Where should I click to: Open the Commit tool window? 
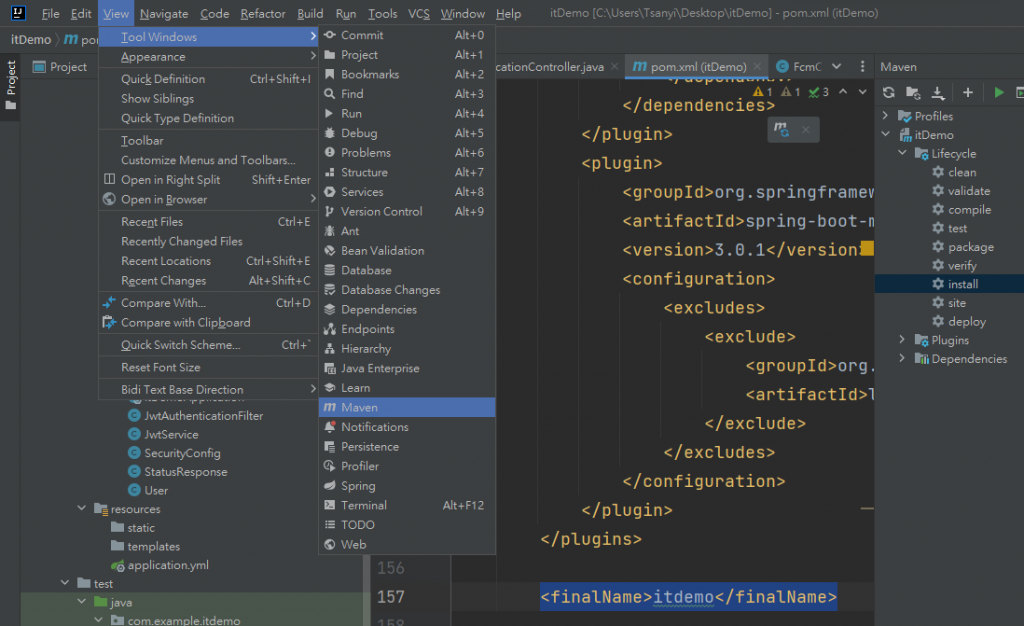(406, 35)
